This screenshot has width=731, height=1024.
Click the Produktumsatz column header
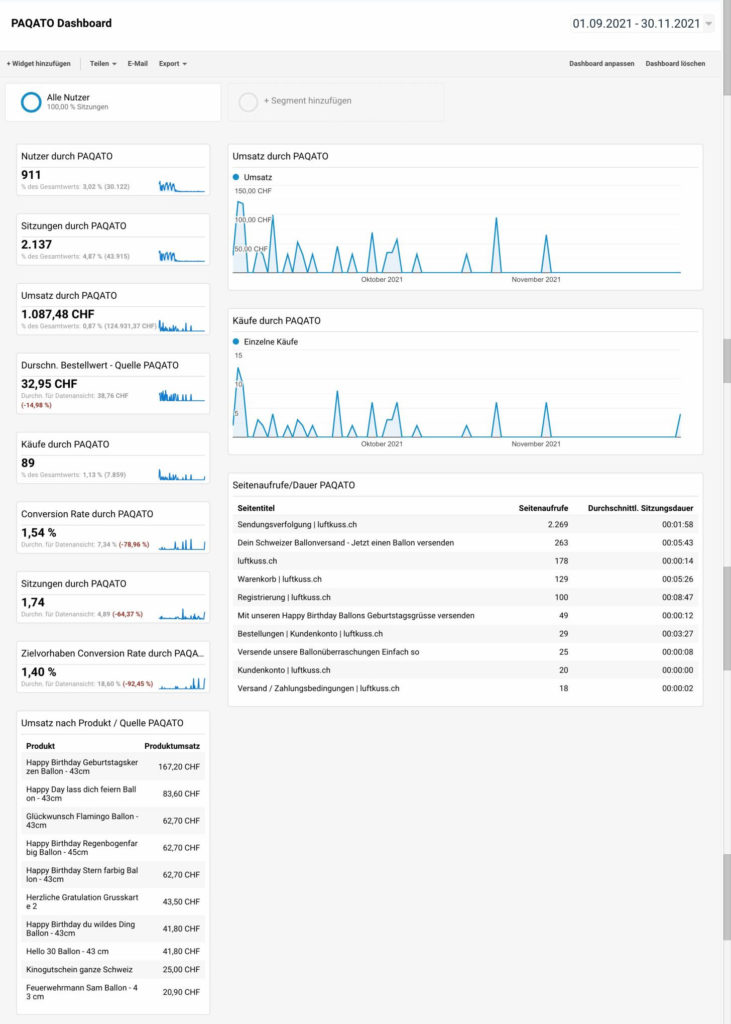[x=172, y=746]
